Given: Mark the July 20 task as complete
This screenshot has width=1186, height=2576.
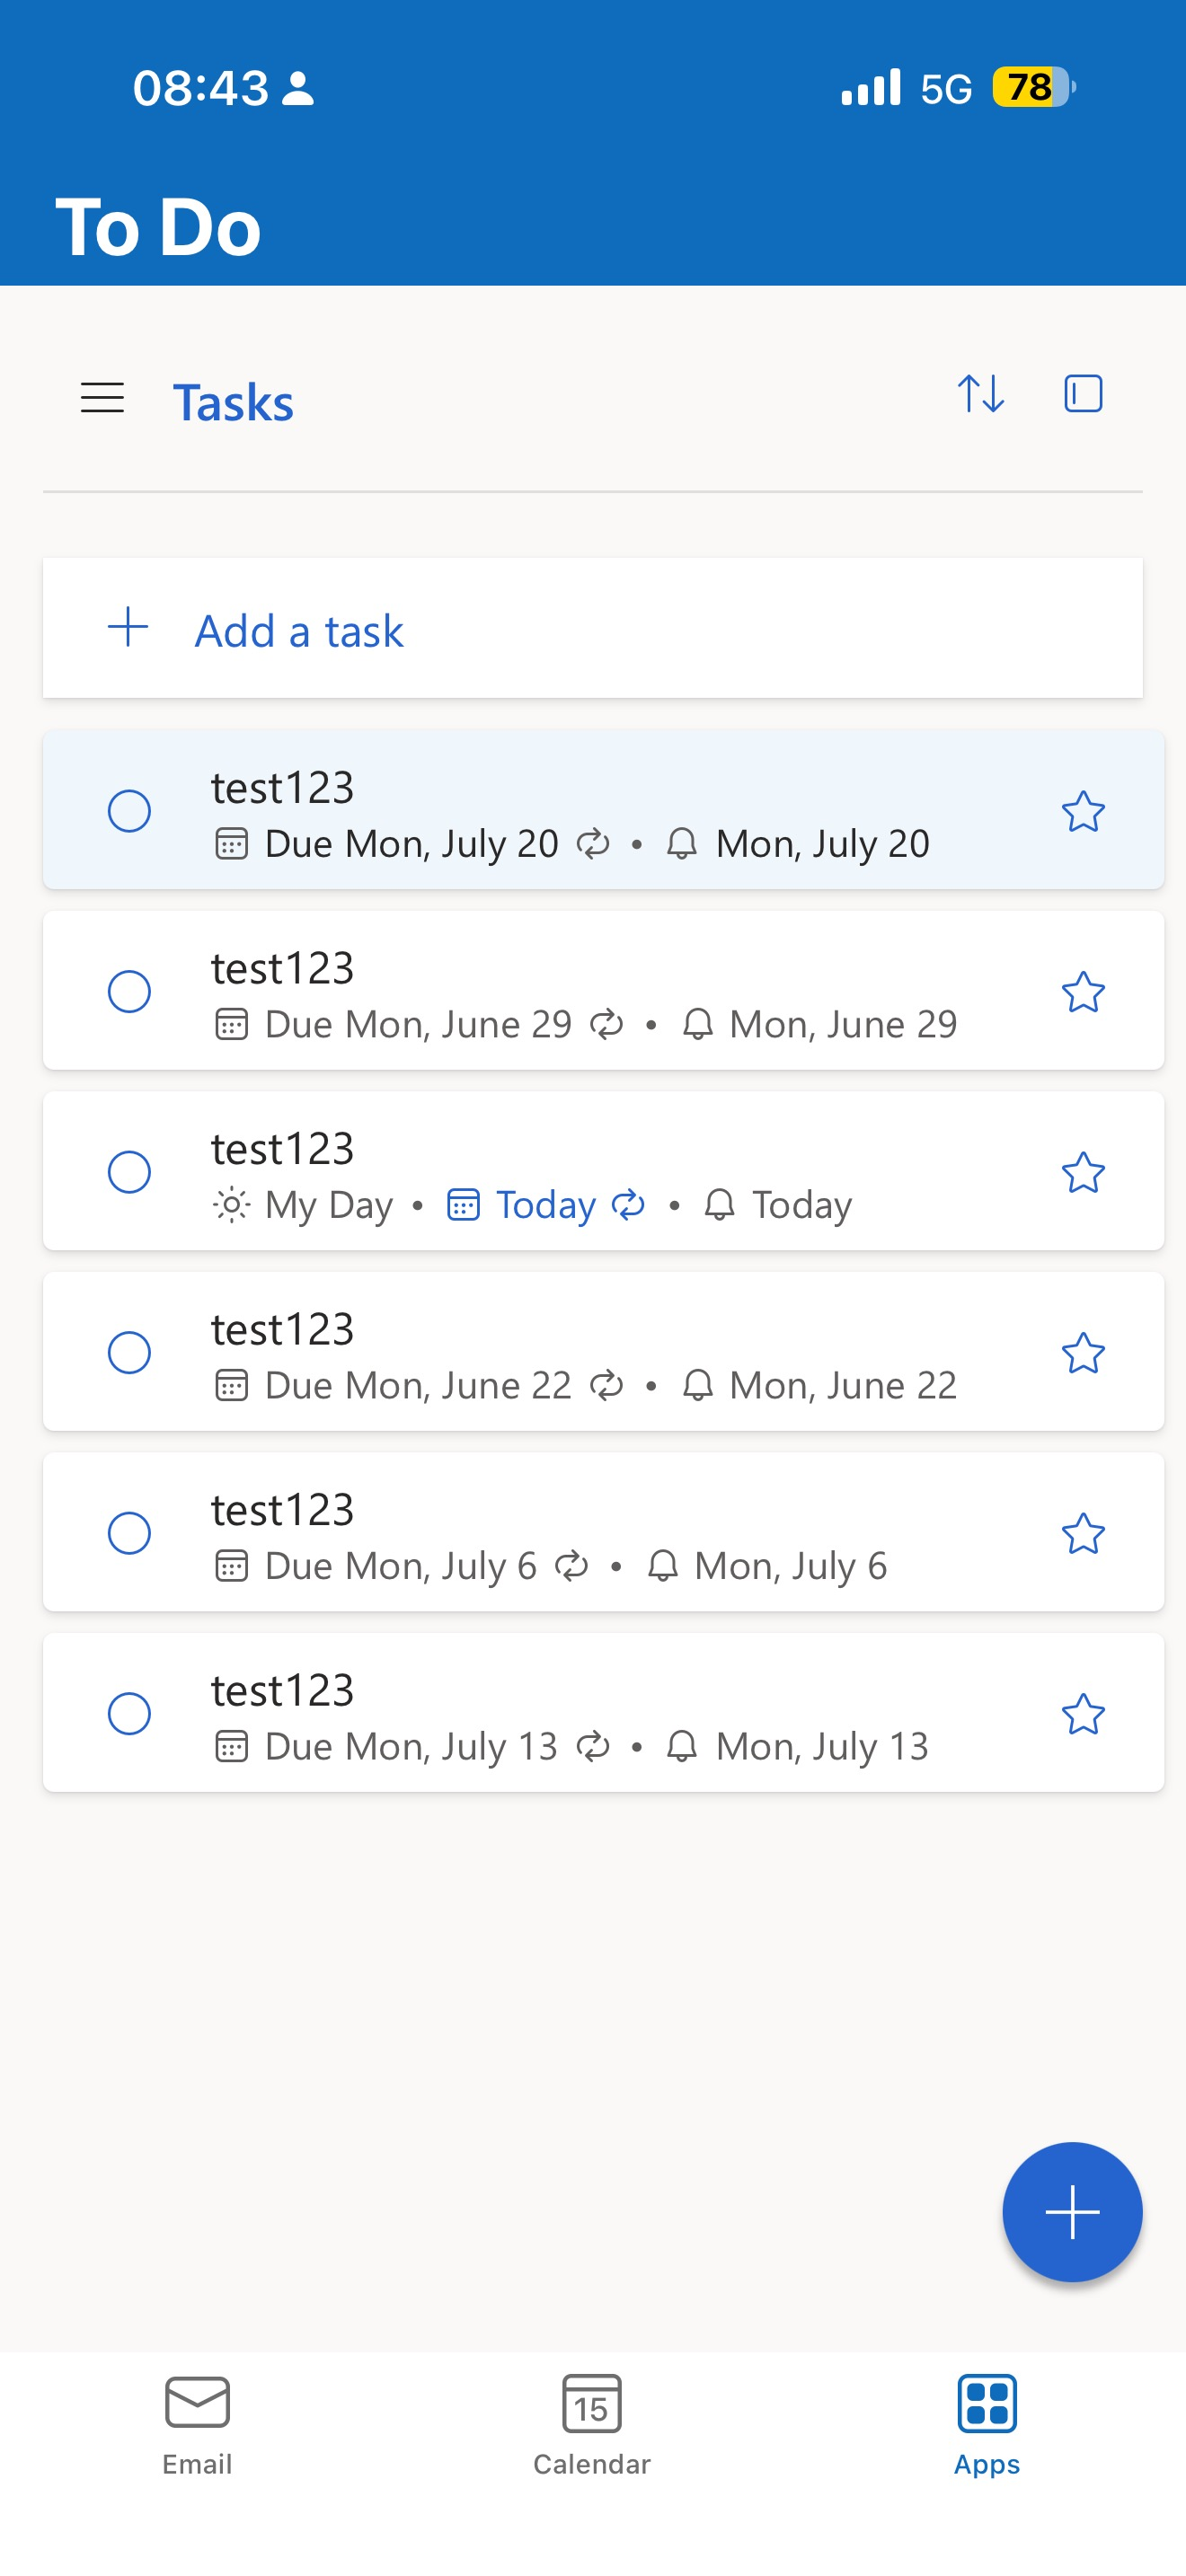Looking at the screenshot, I should pos(129,811).
